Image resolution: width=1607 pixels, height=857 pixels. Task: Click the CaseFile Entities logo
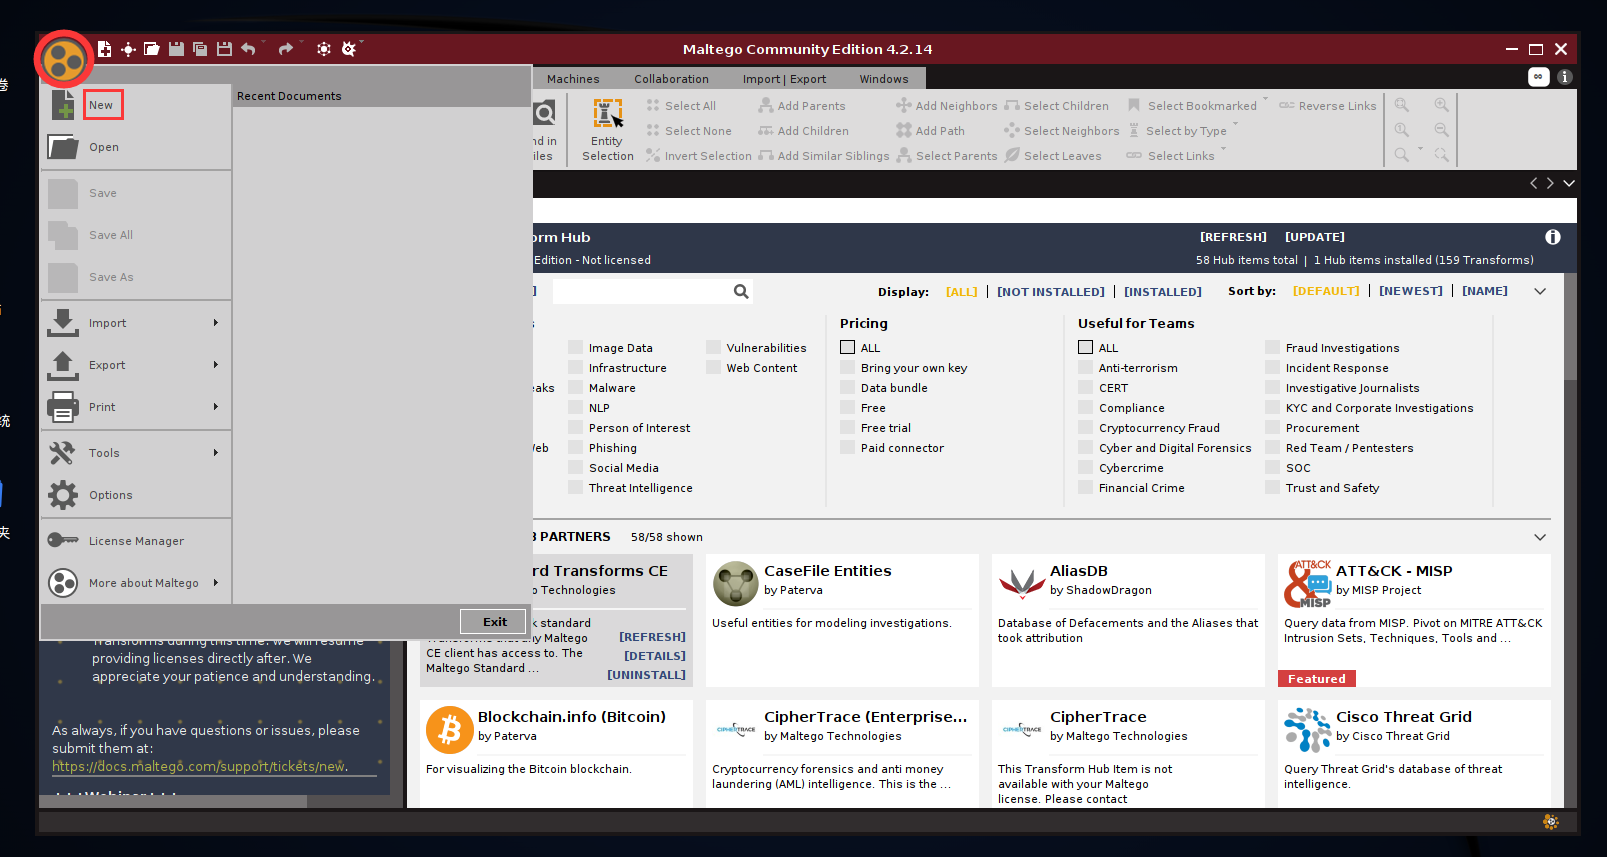pyautogui.click(x=736, y=584)
